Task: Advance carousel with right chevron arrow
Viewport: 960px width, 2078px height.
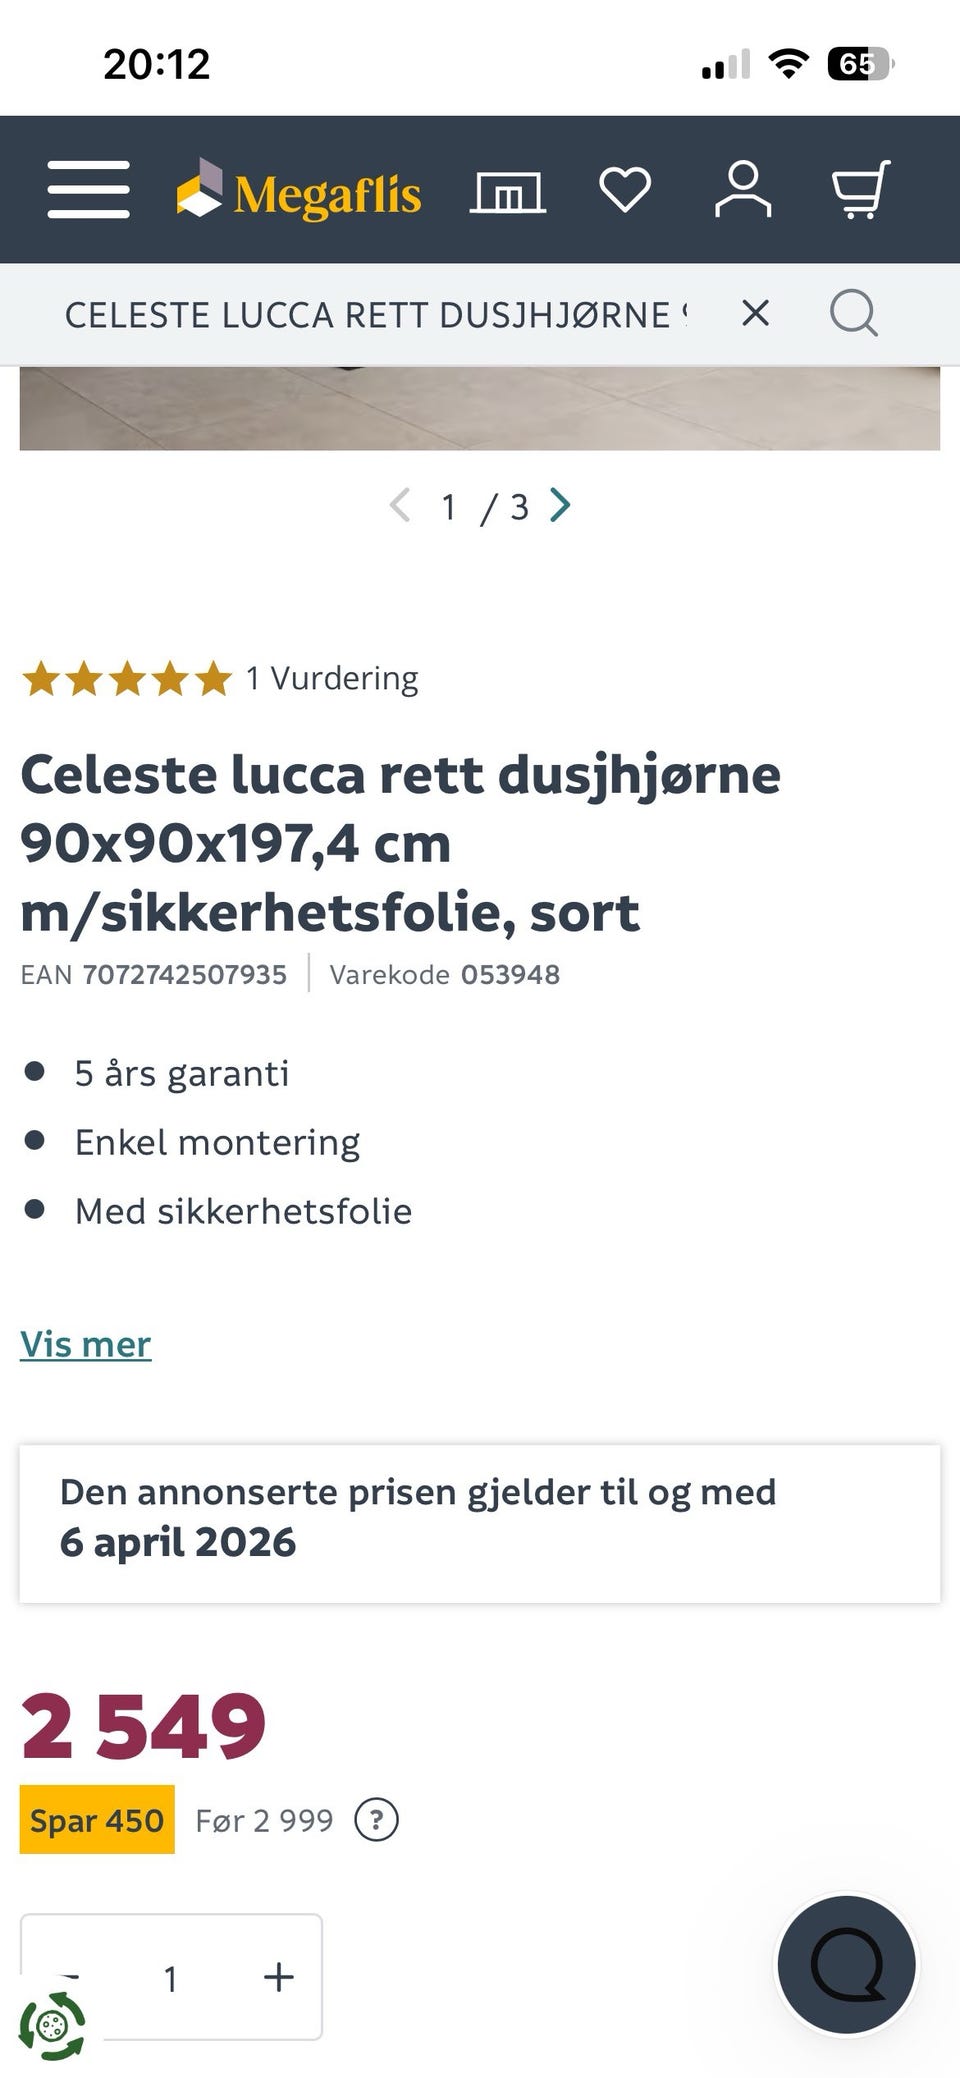Action: click(x=561, y=507)
